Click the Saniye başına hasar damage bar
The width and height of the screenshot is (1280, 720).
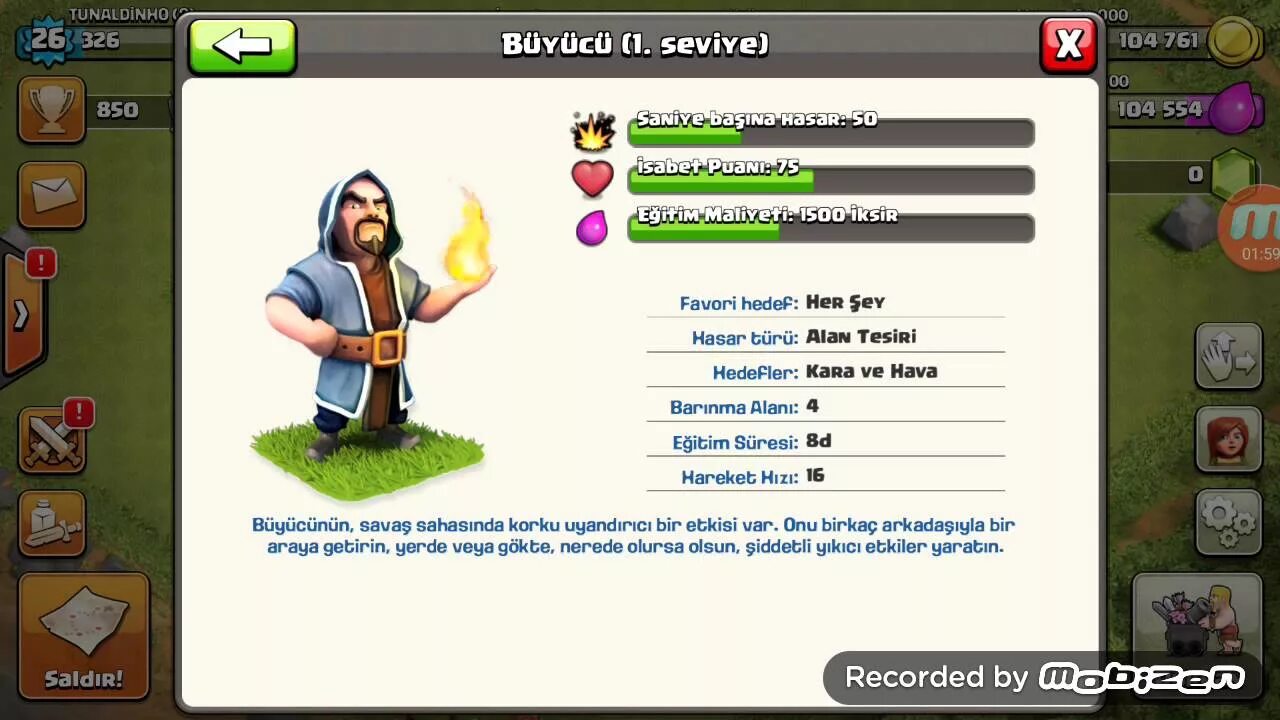831,132
